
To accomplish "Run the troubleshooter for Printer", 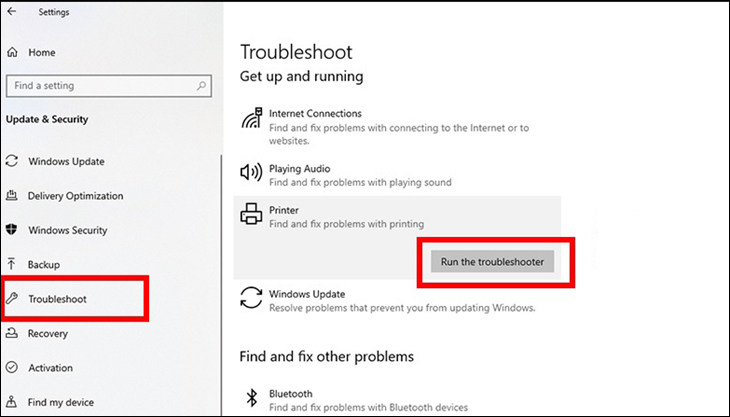I will (x=496, y=262).
